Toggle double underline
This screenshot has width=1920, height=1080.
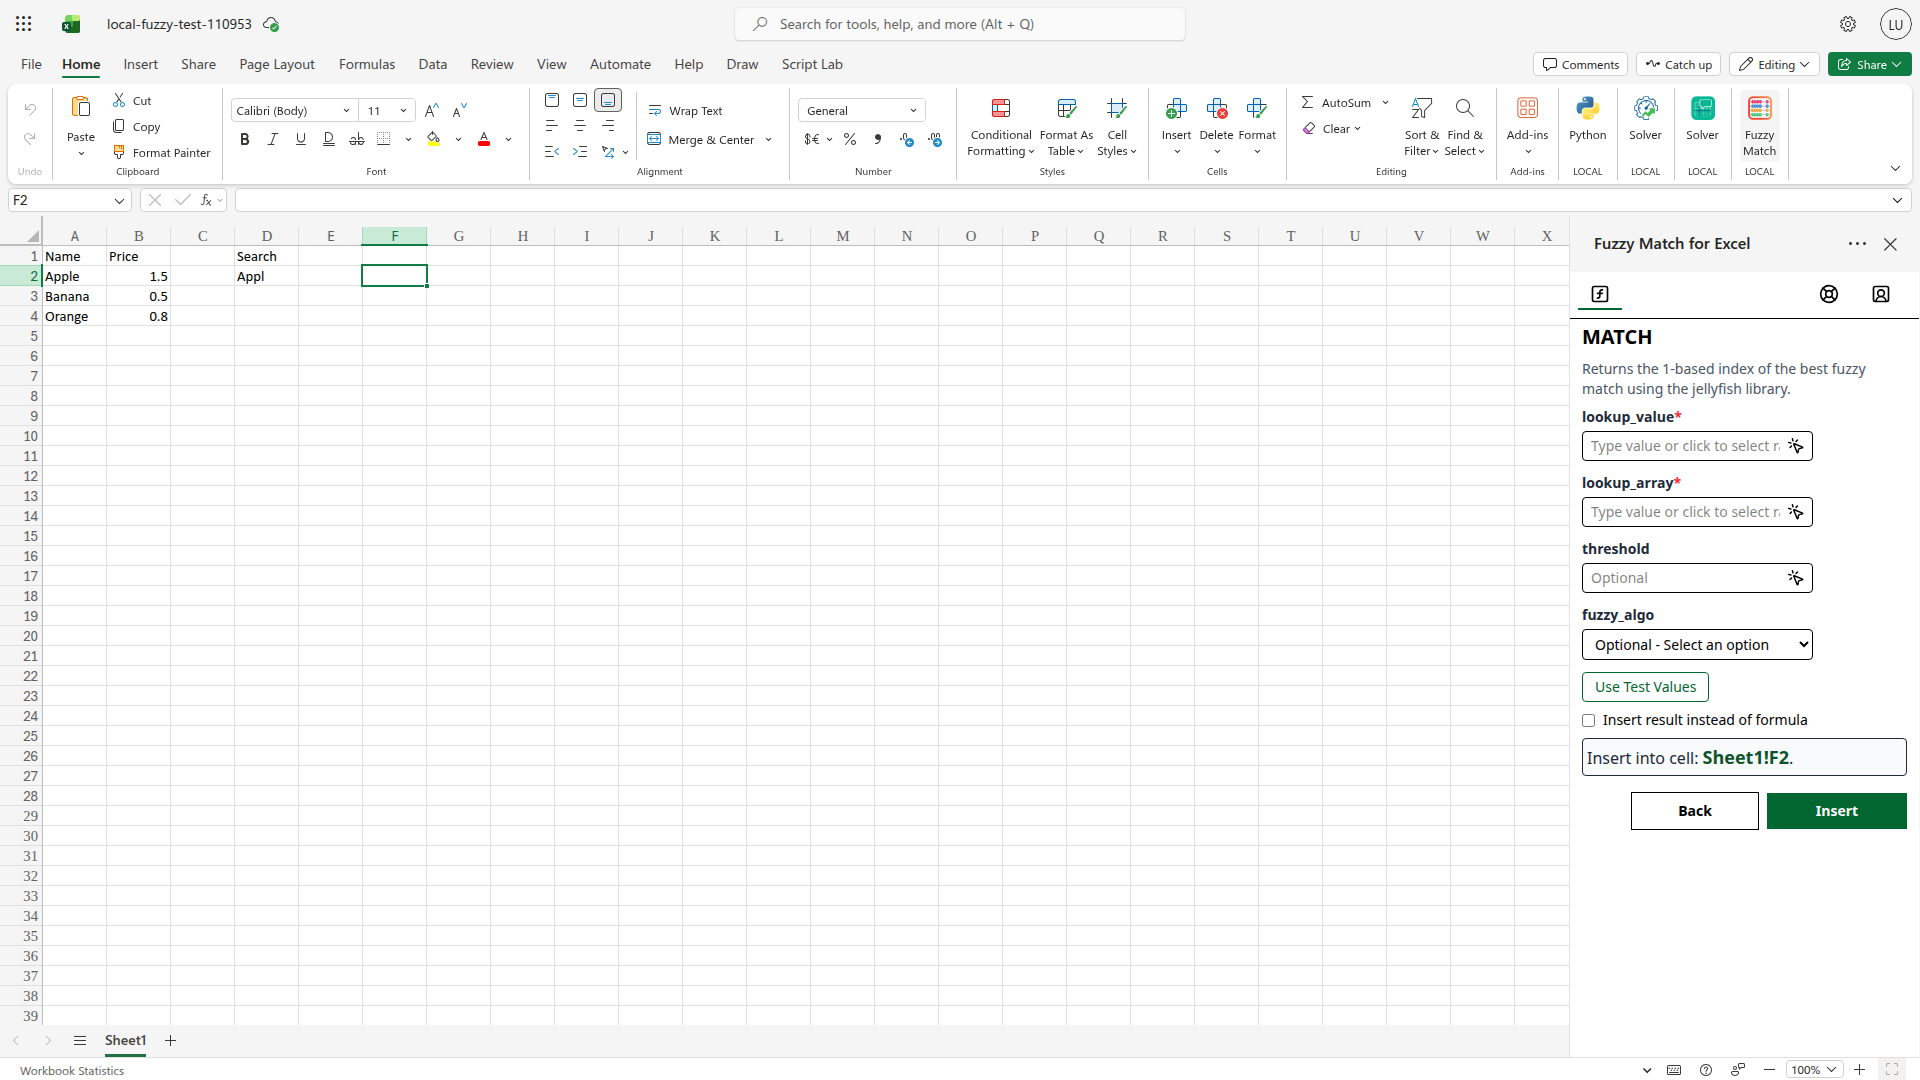tap(328, 139)
